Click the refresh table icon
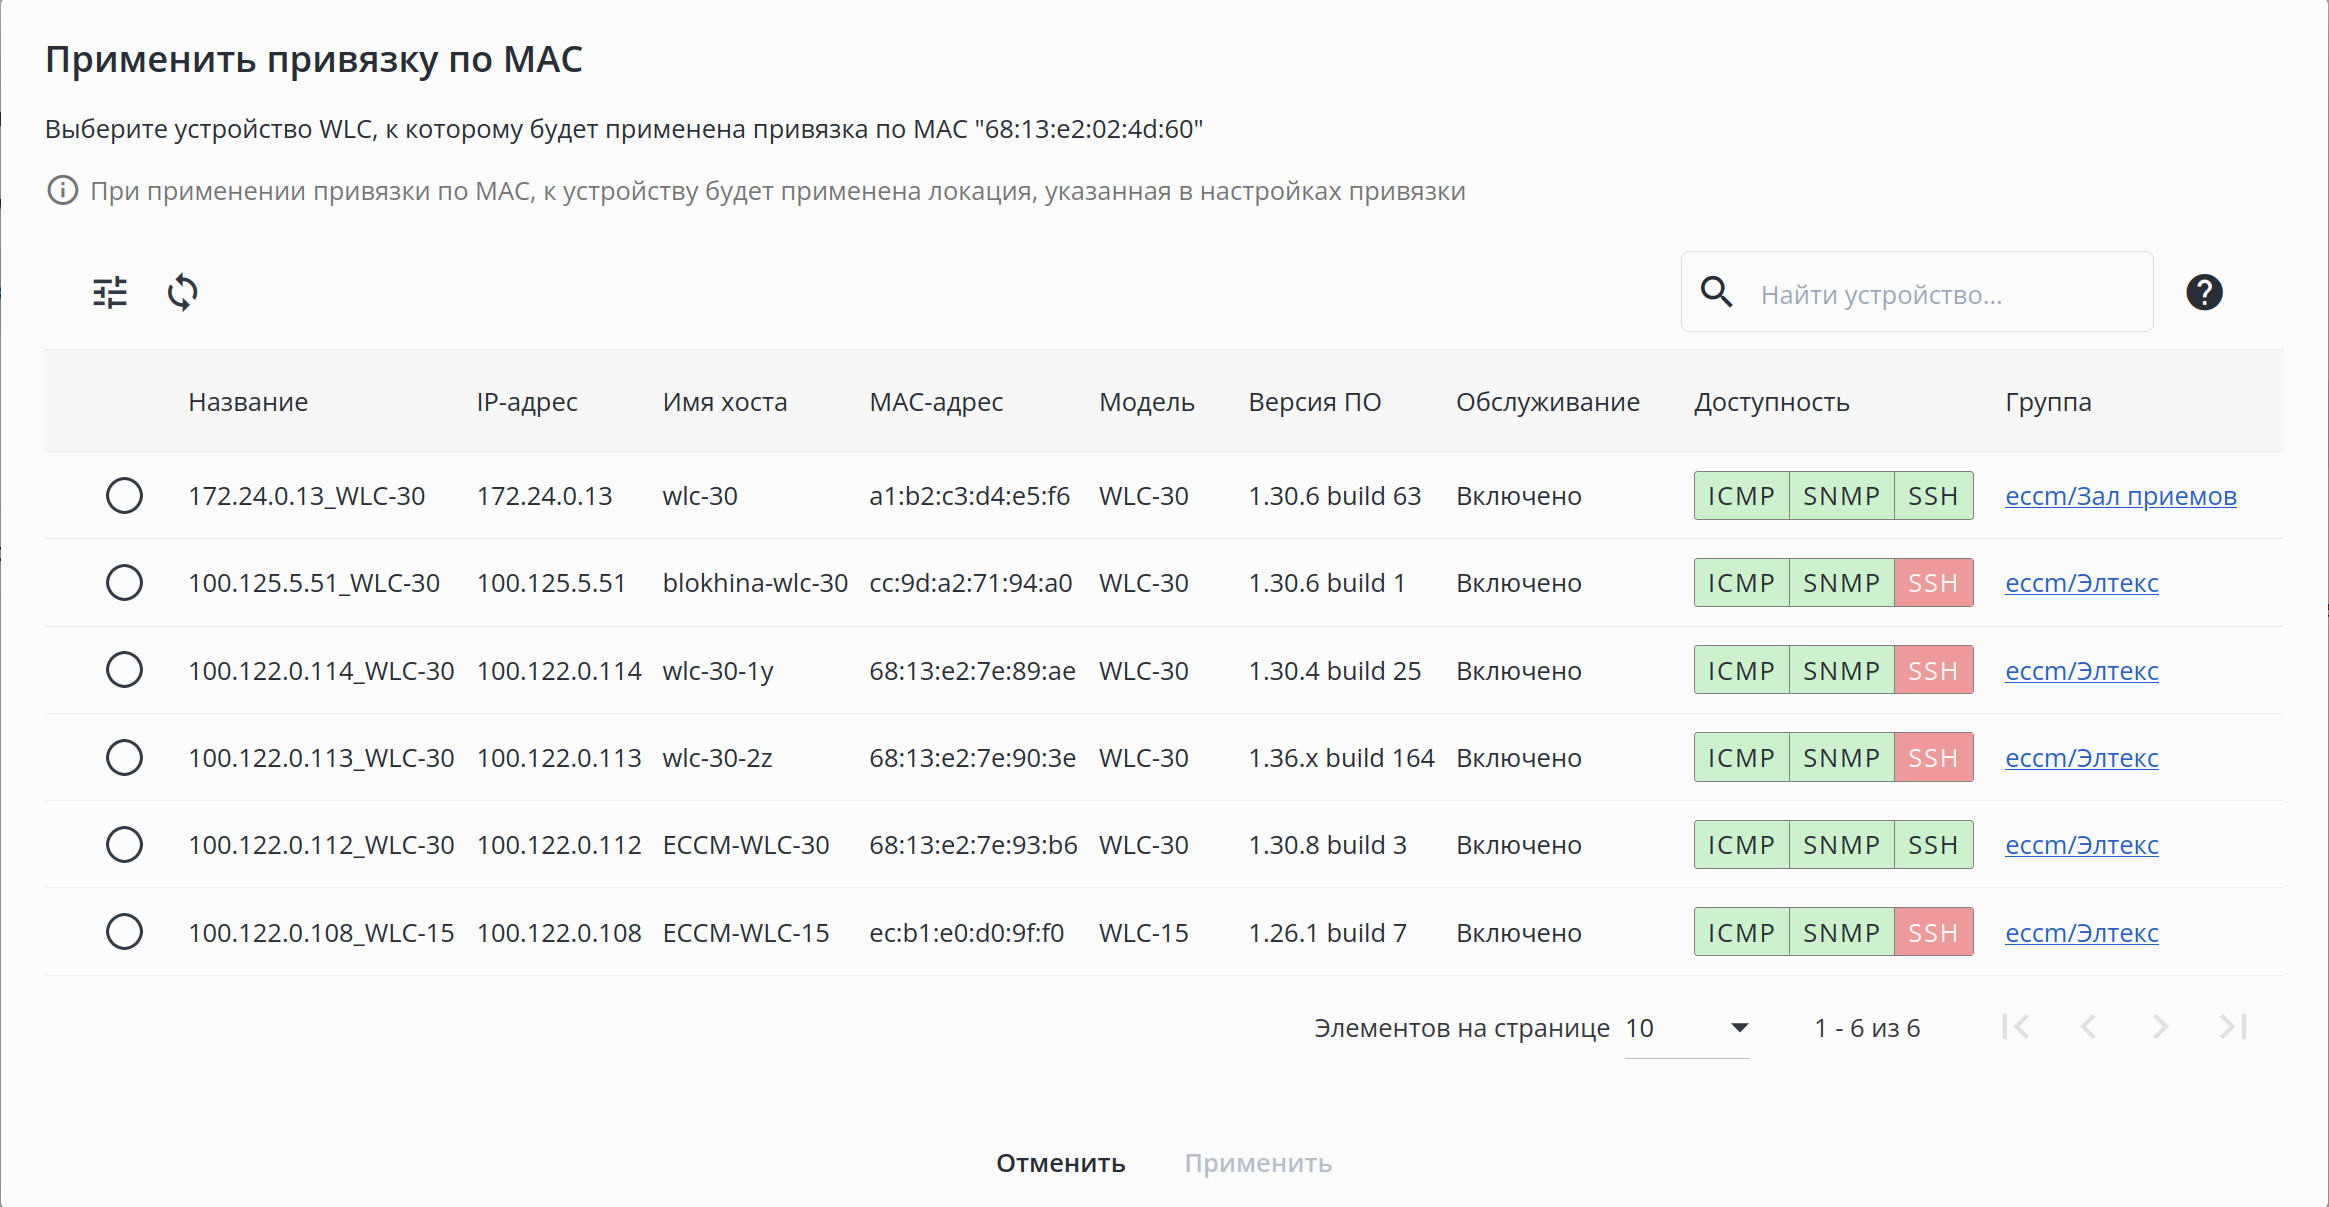The height and width of the screenshot is (1207, 2329). [182, 293]
